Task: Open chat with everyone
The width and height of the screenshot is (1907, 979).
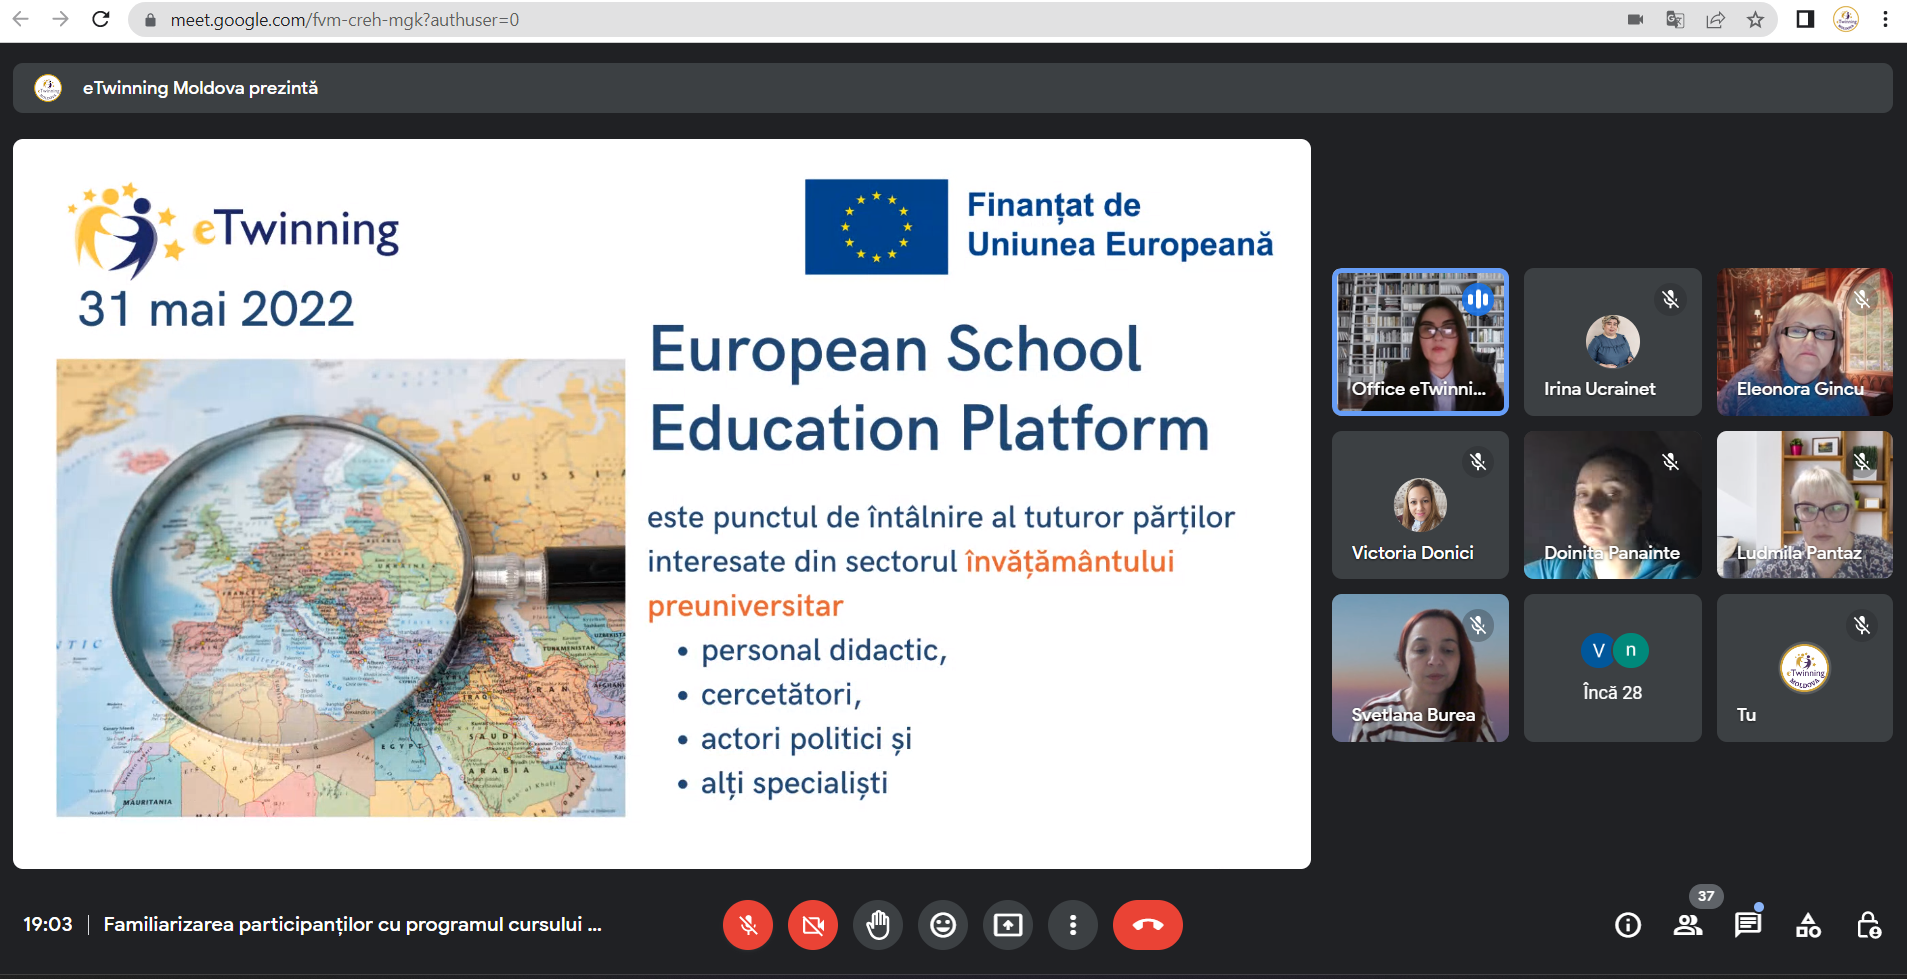Action: tap(1748, 925)
